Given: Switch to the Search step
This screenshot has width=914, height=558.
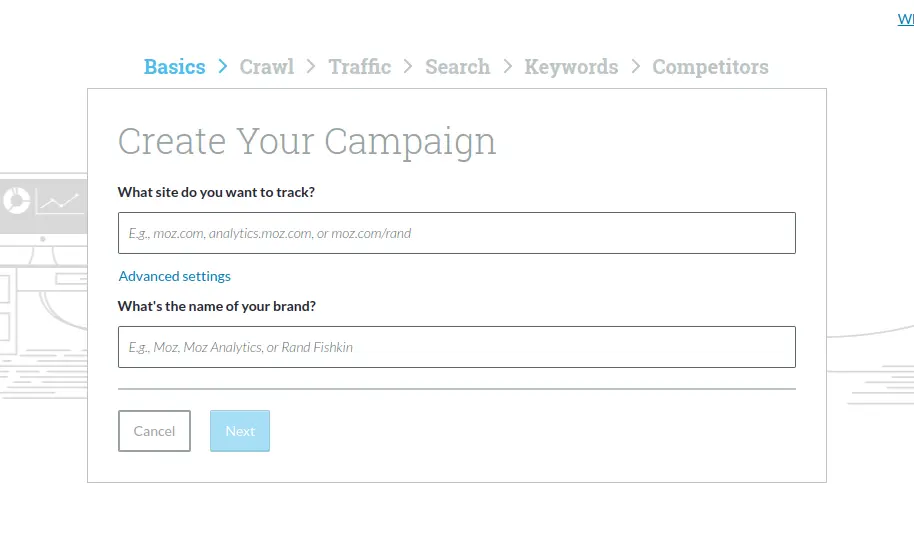Looking at the screenshot, I should tap(458, 66).
